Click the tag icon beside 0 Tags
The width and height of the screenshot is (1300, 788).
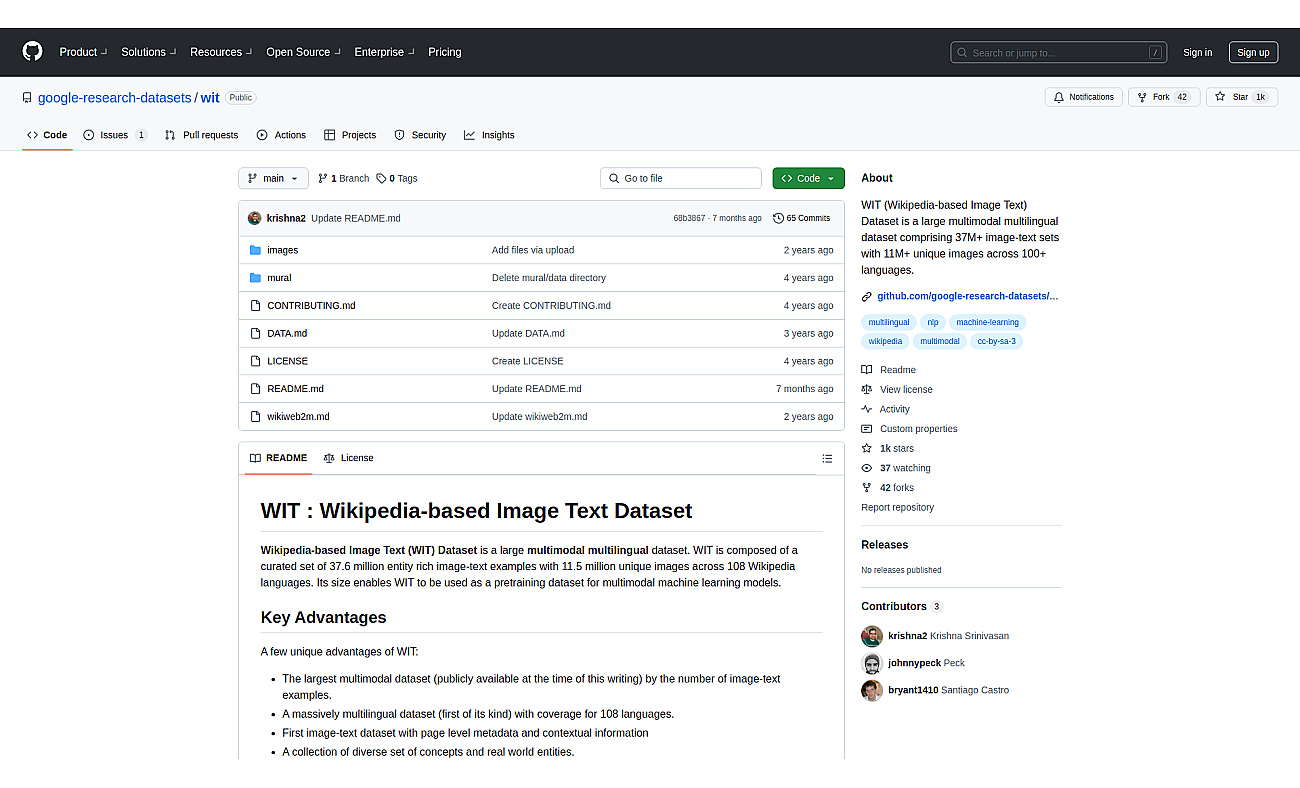pyautogui.click(x=381, y=178)
